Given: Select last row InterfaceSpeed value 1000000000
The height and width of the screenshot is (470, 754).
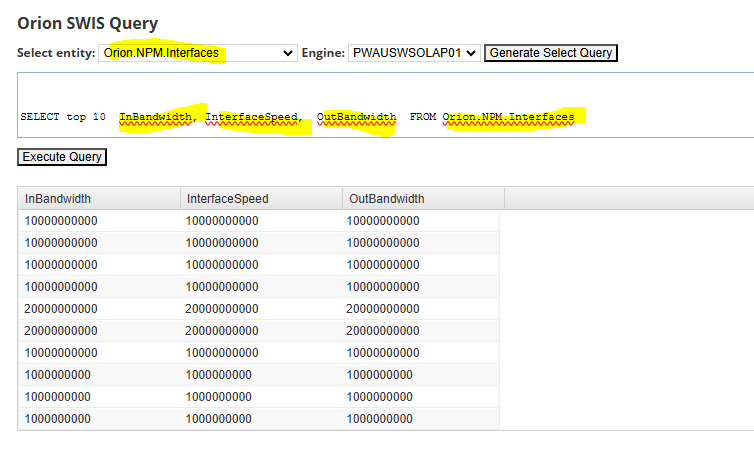Looking at the screenshot, I should coord(219,419).
